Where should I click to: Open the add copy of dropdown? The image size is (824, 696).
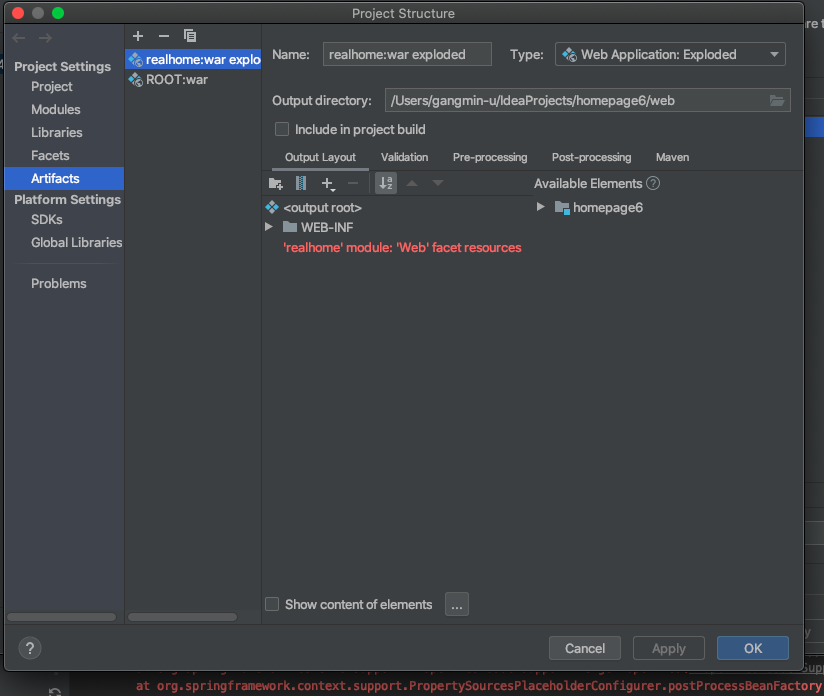coord(328,183)
